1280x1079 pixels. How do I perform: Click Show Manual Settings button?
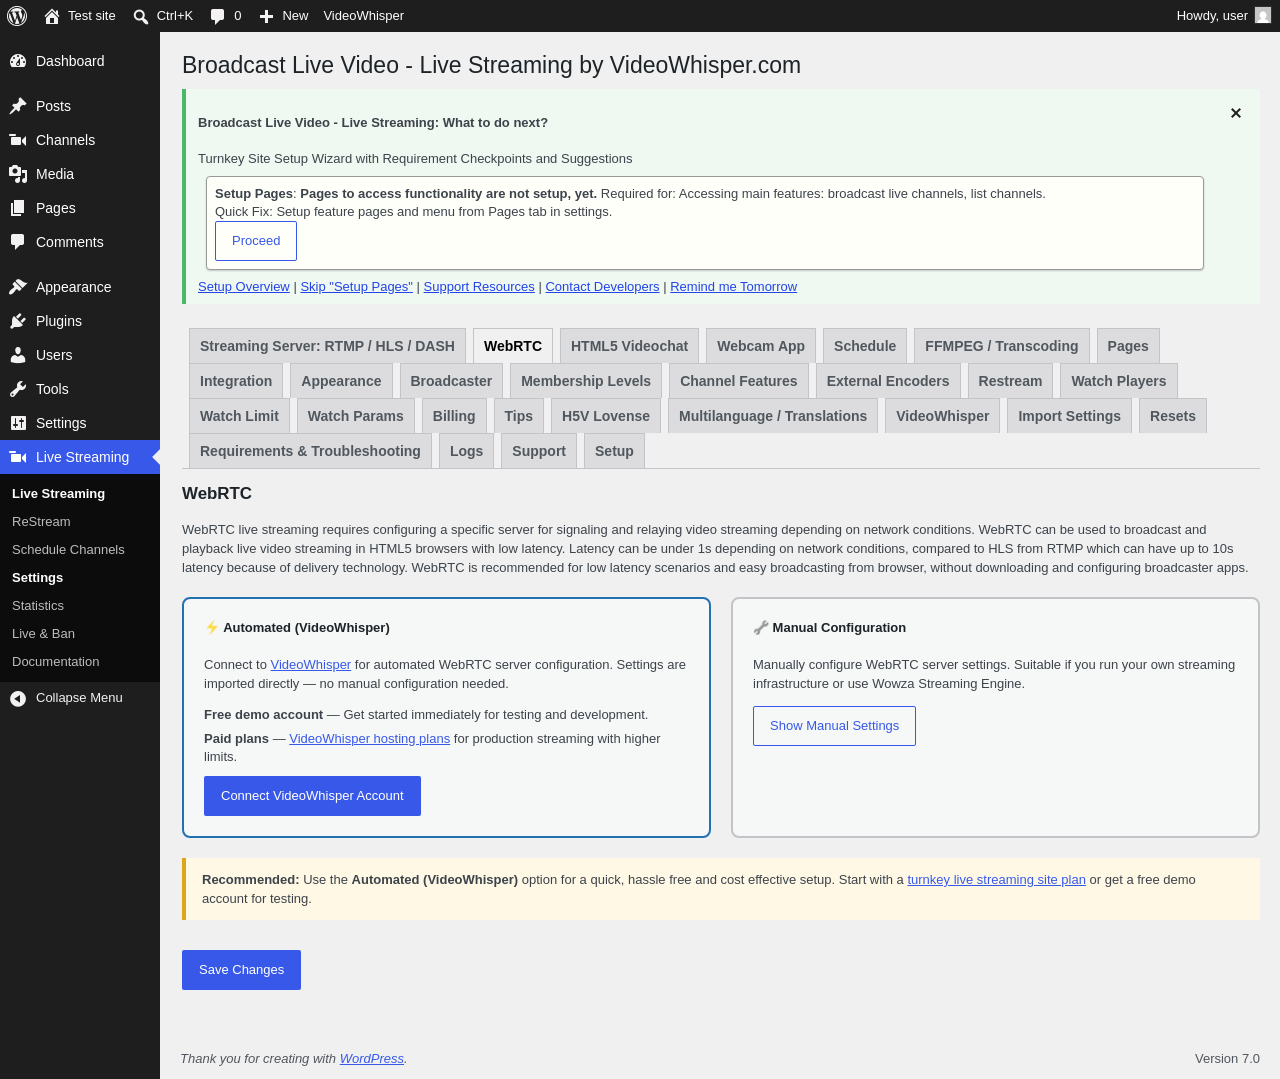(834, 726)
